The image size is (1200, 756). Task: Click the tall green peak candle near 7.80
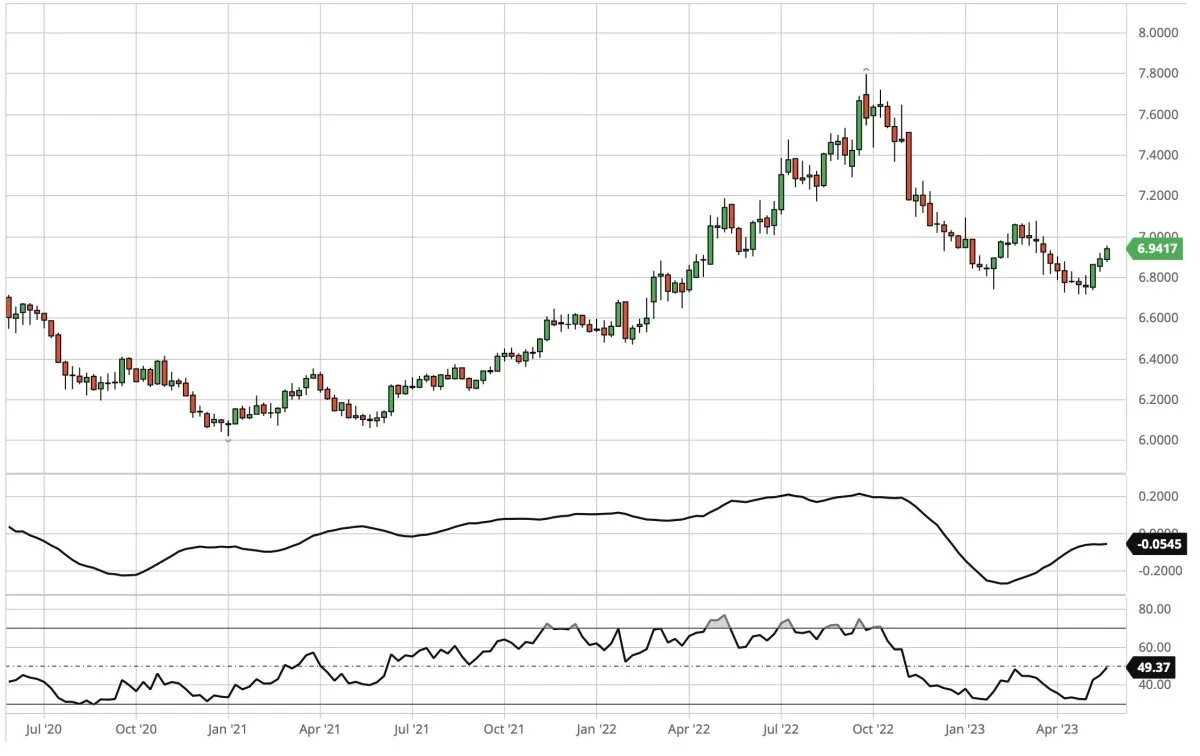(x=859, y=123)
